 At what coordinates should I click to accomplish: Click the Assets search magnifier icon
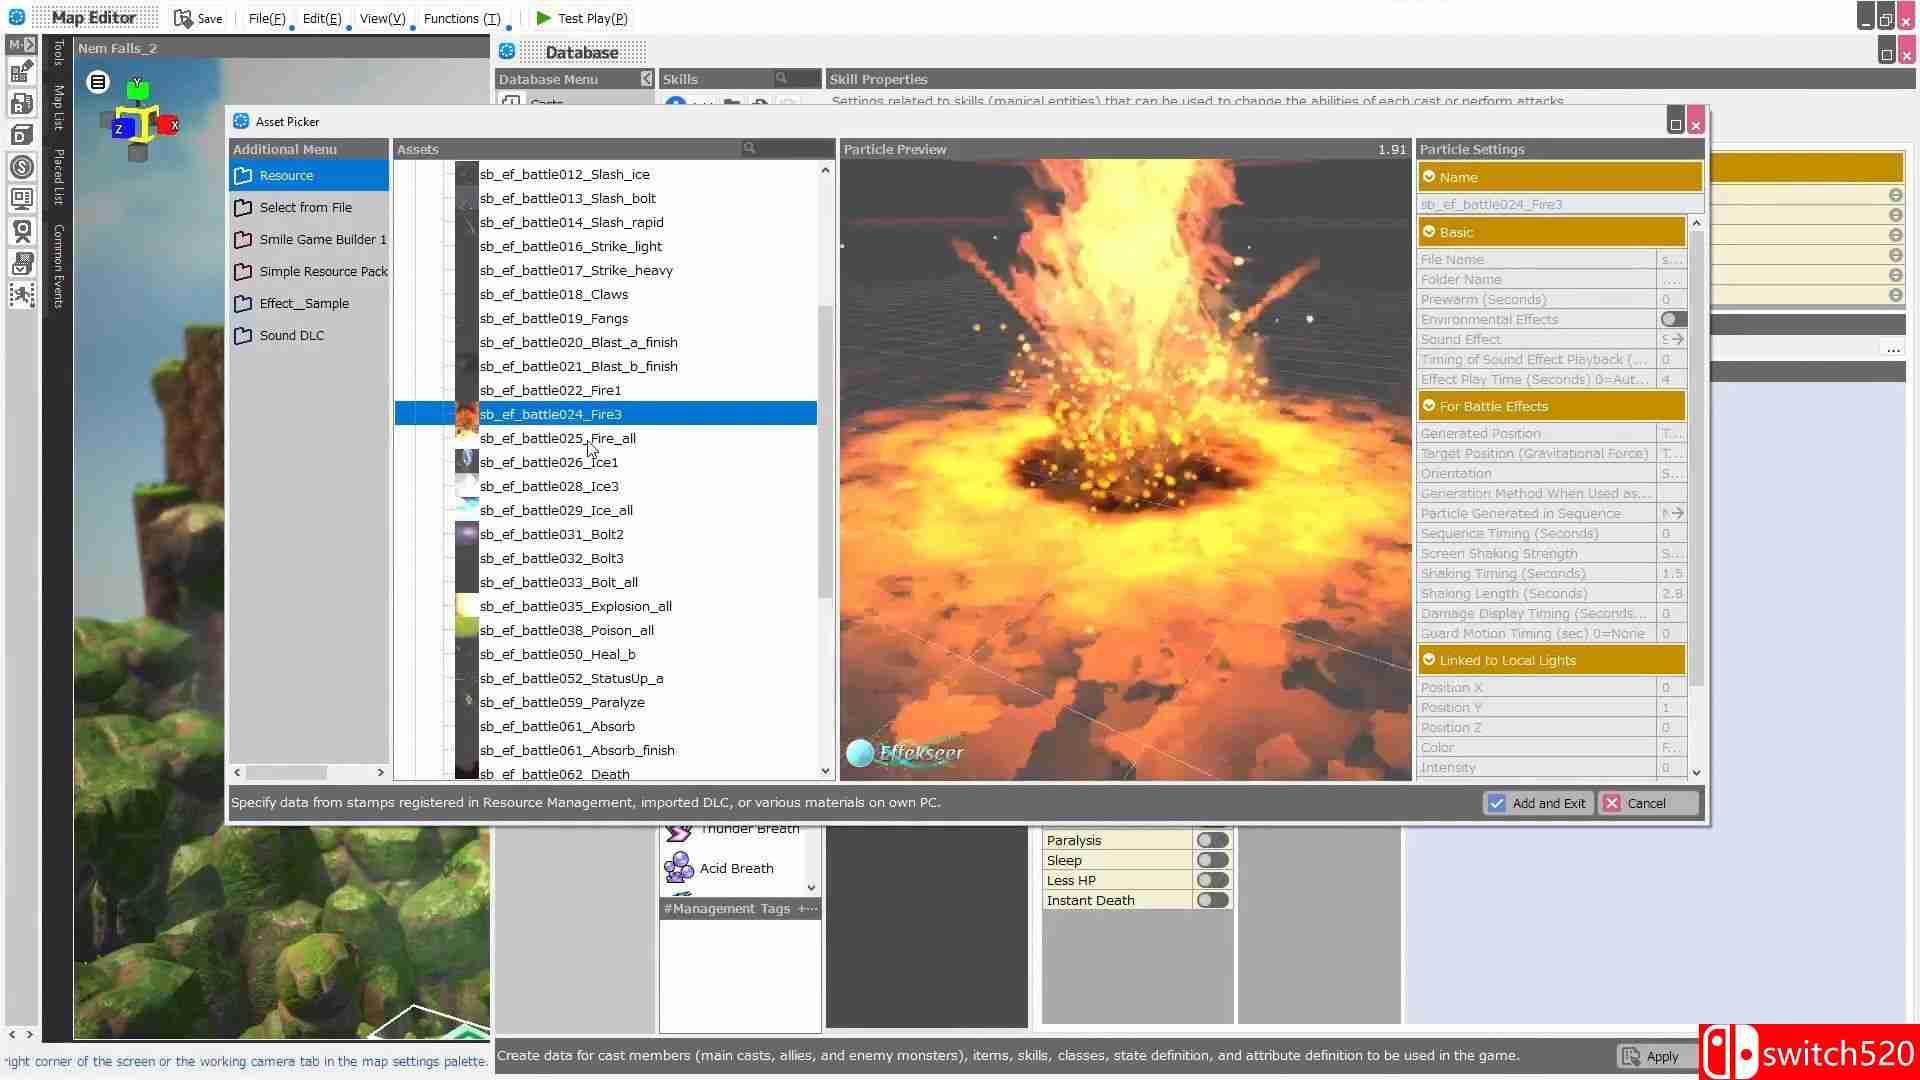(x=749, y=148)
